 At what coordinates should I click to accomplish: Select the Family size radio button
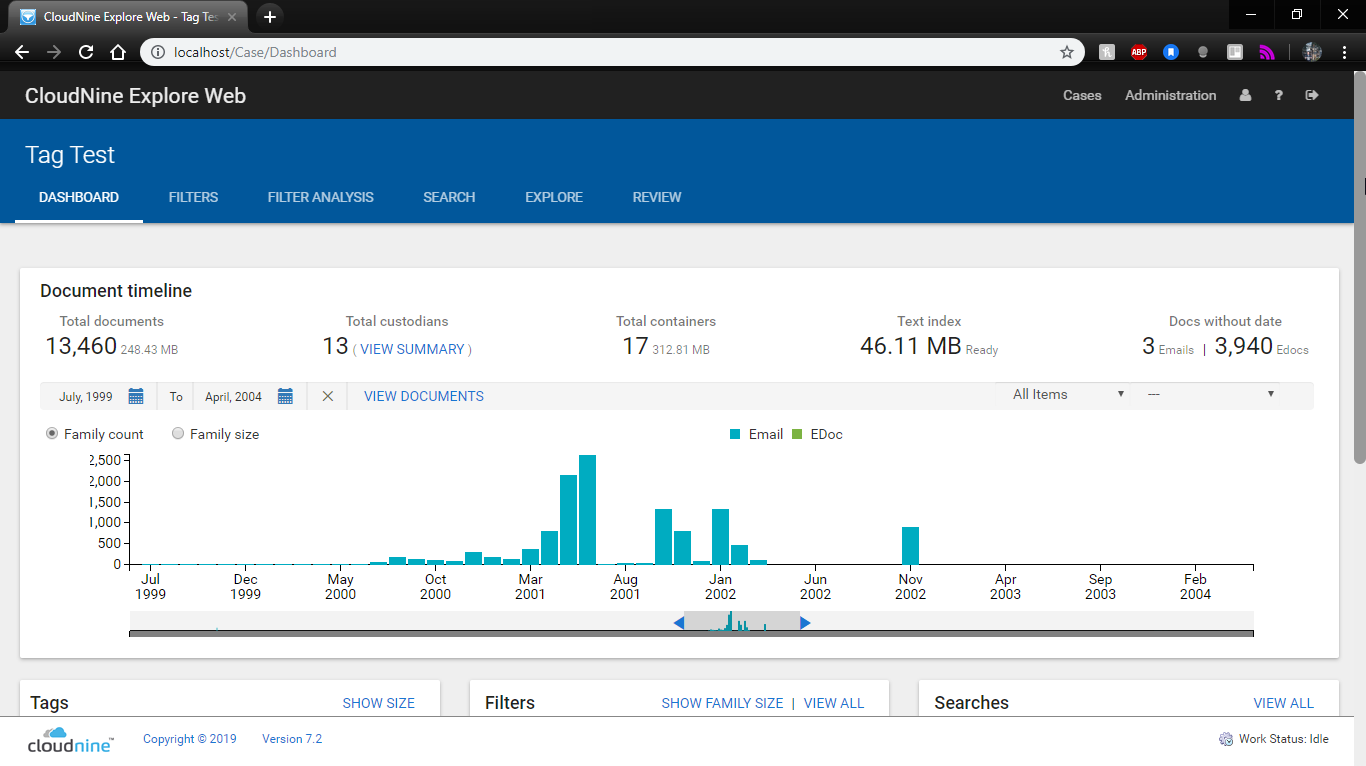(178, 433)
